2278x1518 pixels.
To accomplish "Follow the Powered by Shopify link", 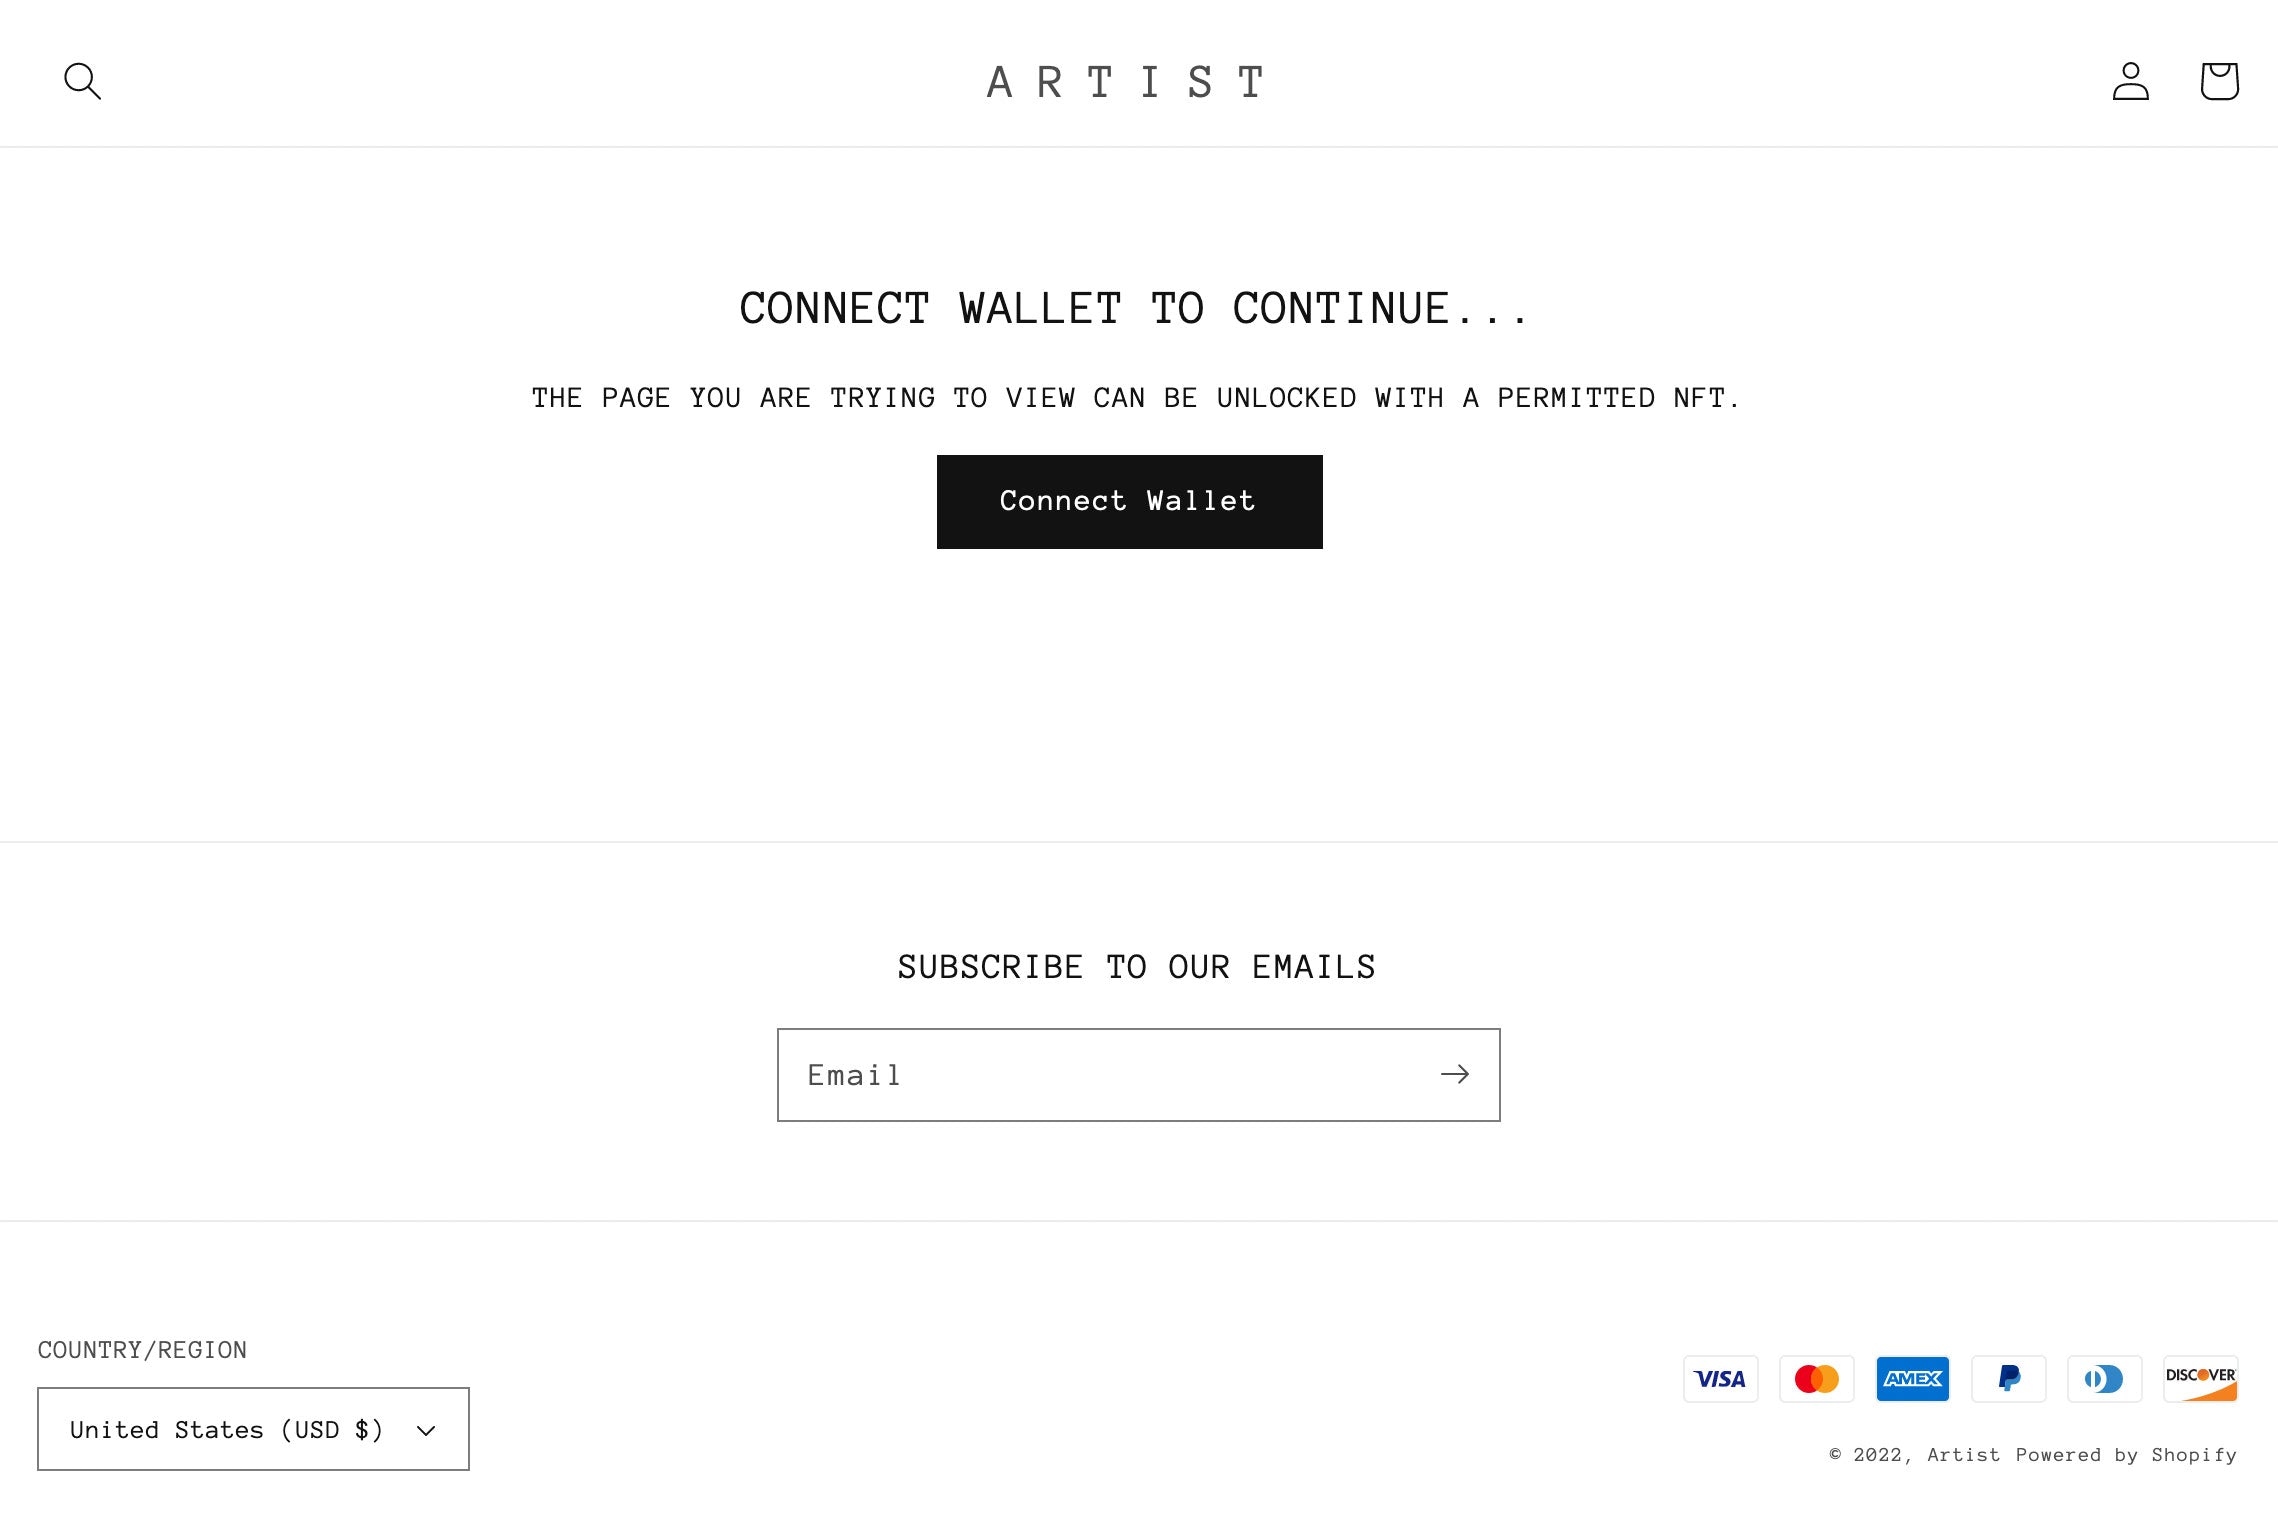I will coord(2126,1455).
